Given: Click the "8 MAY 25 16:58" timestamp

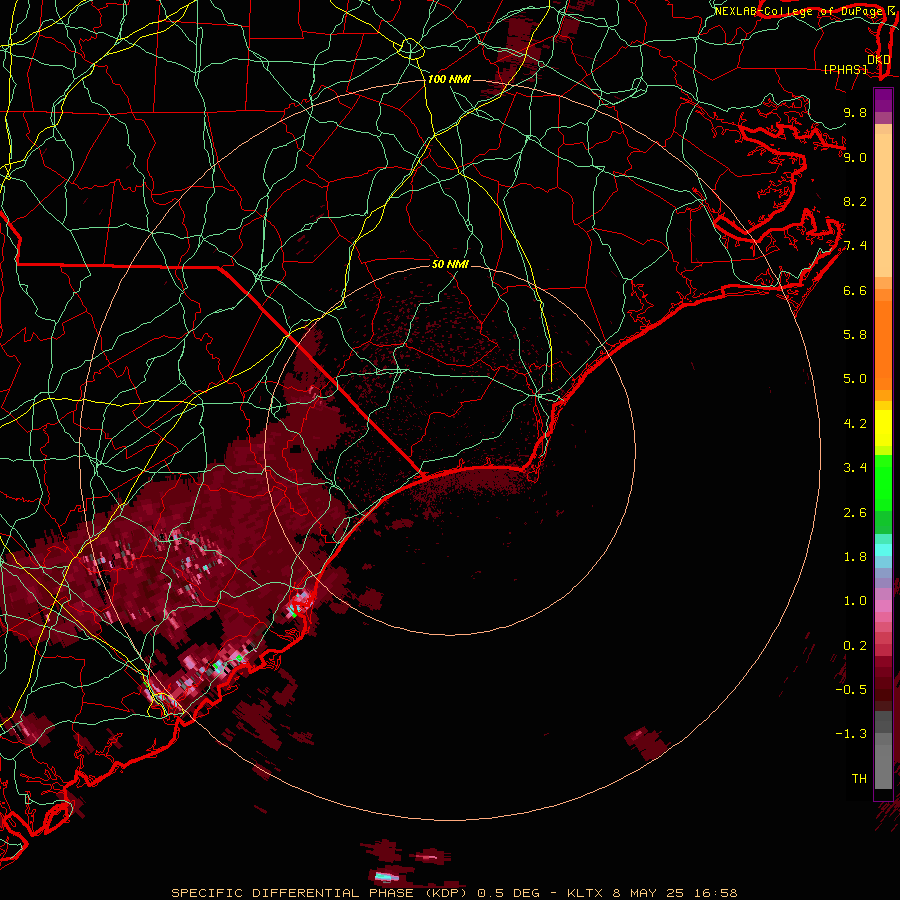Looking at the screenshot, I should [676, 893].
